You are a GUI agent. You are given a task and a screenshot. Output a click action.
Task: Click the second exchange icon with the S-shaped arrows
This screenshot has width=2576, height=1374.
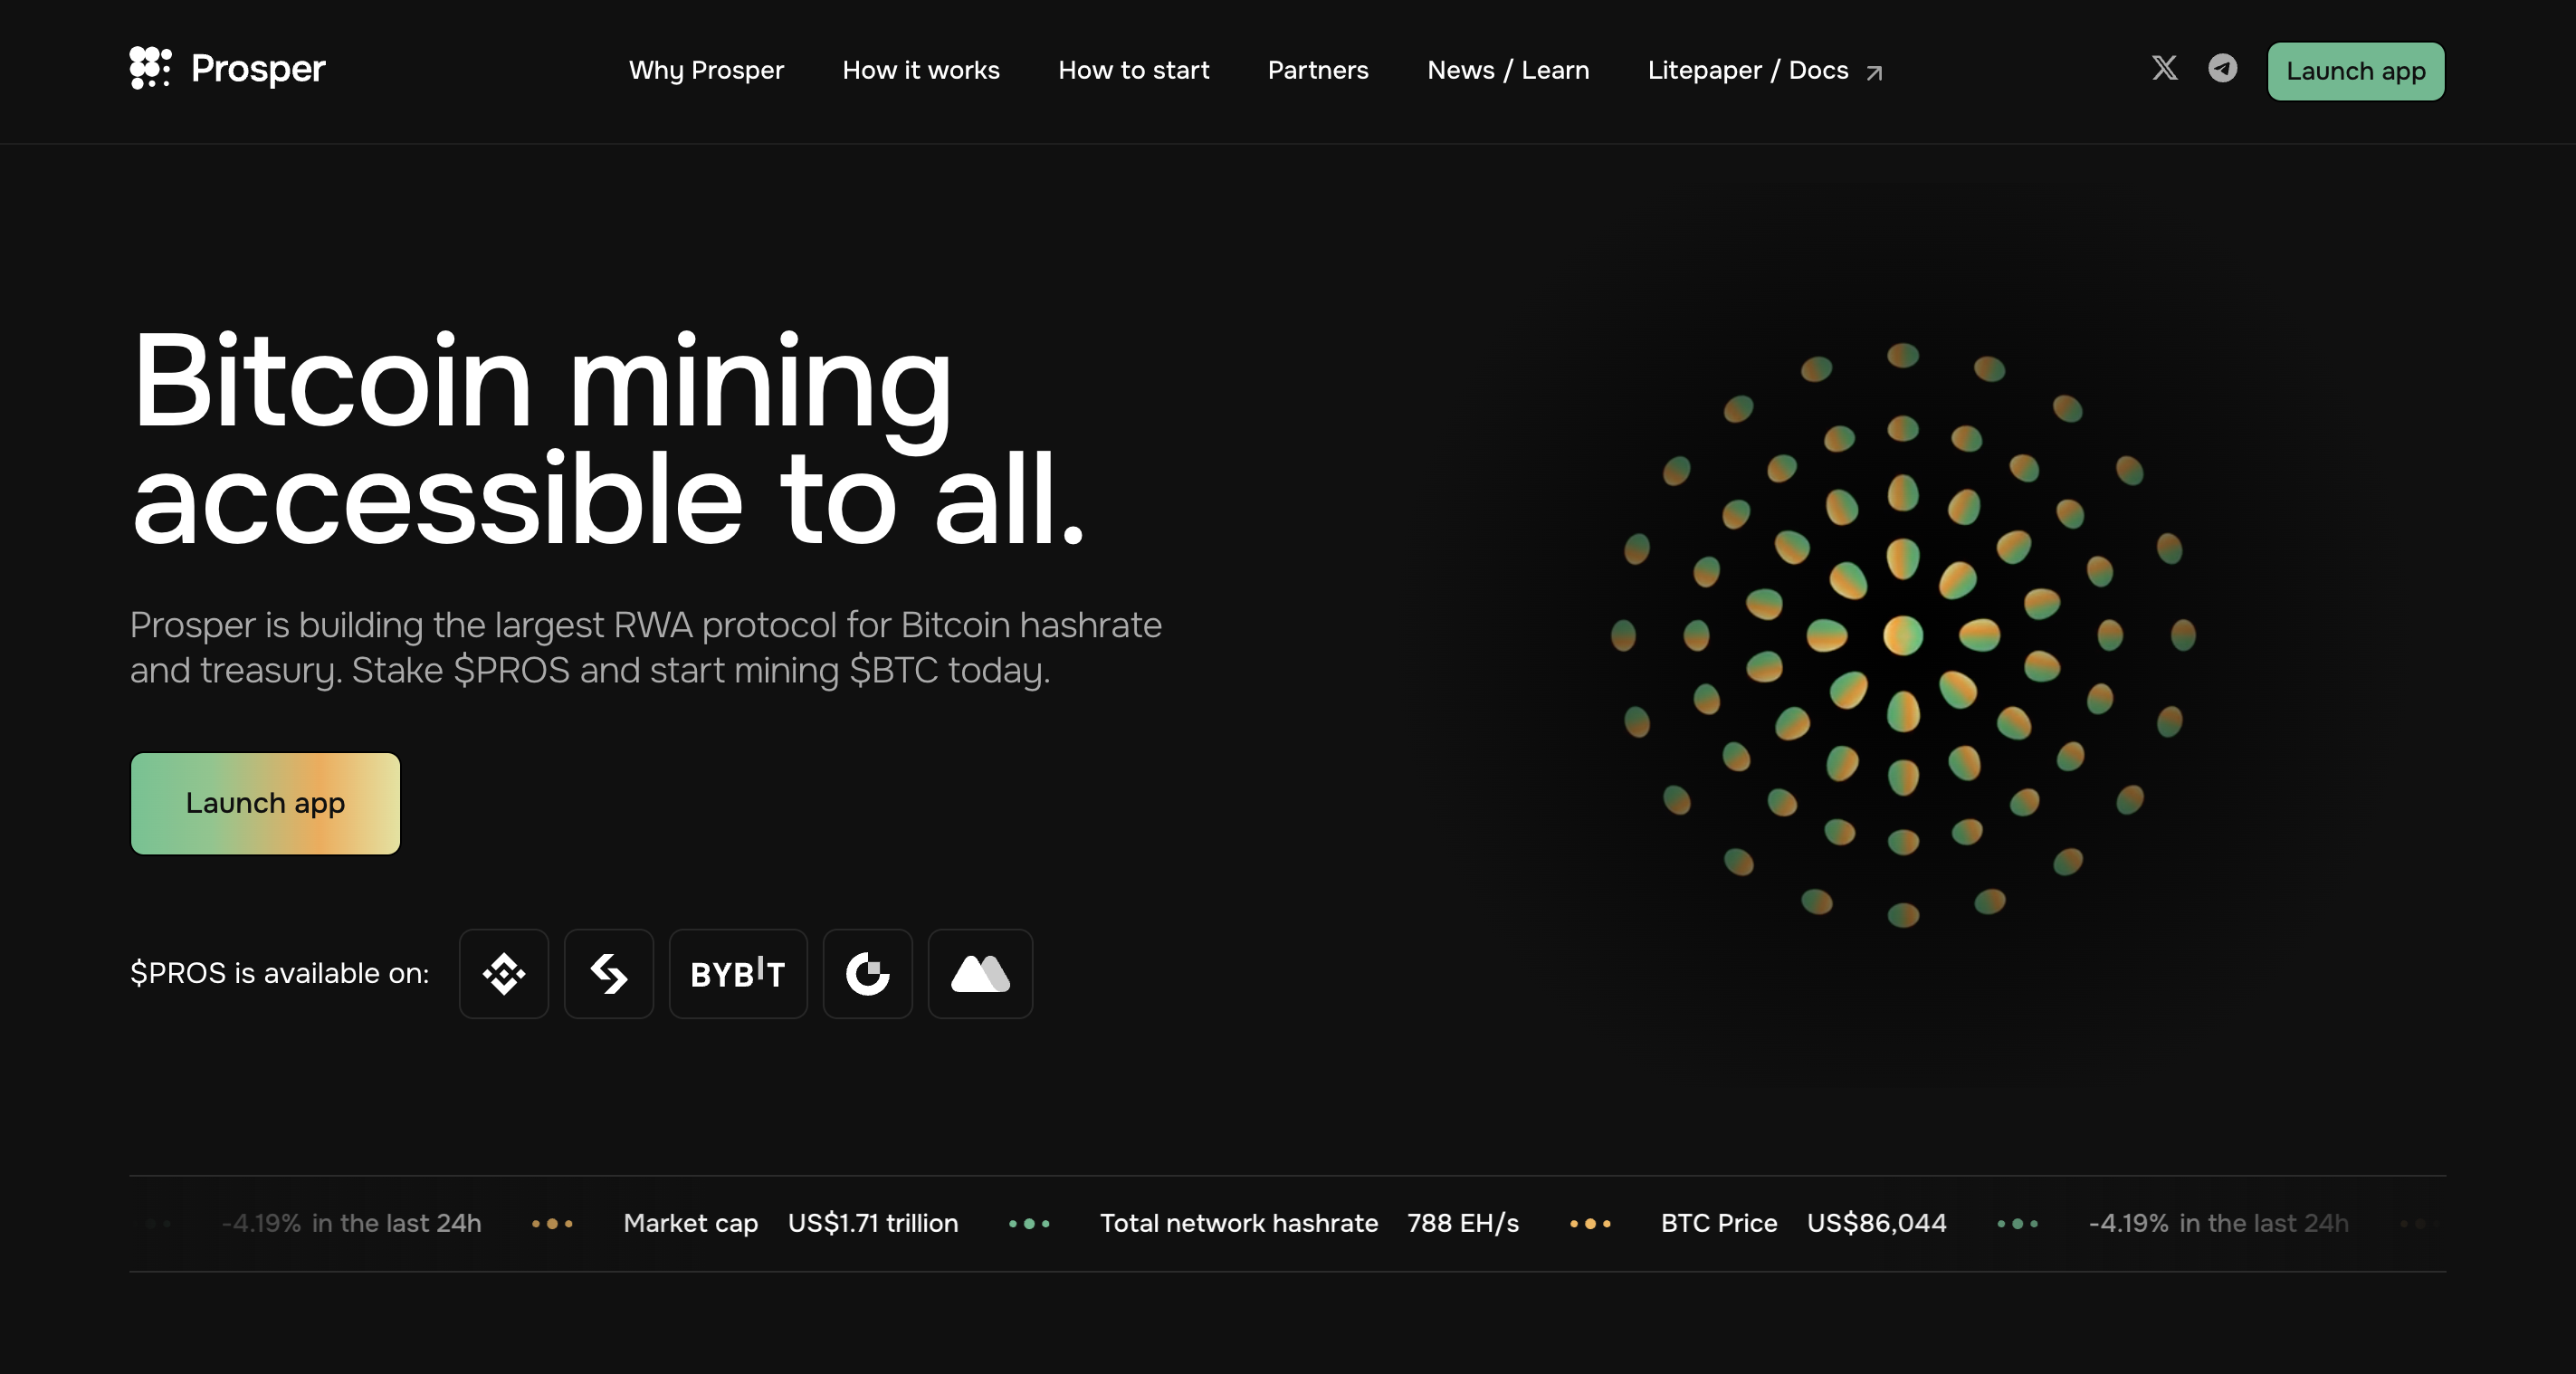[609, 973]
